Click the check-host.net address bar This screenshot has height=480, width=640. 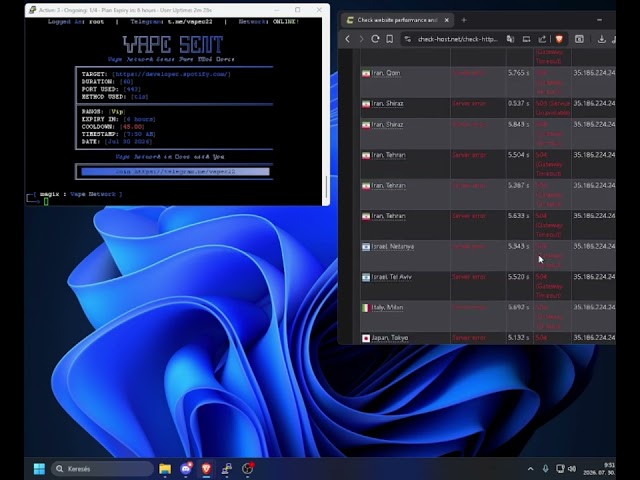tap(457, 39)
